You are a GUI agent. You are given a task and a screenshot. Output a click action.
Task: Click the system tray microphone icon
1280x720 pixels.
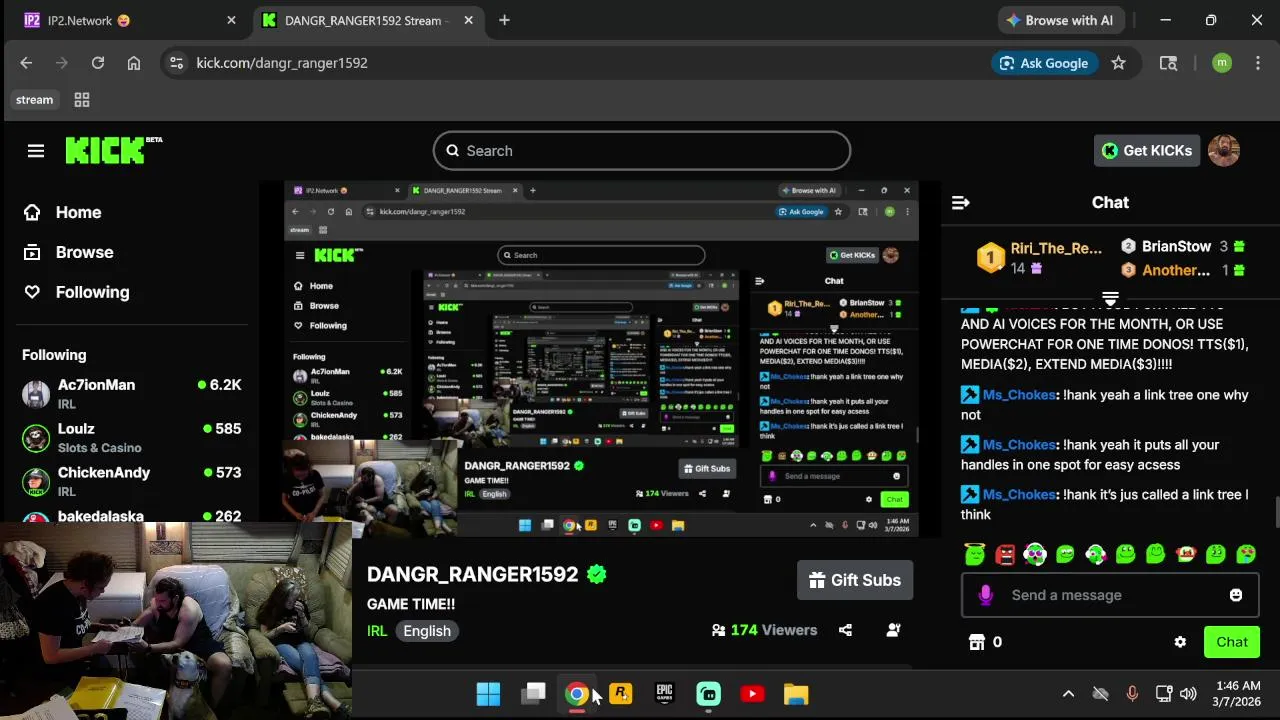click(1132, 694)
